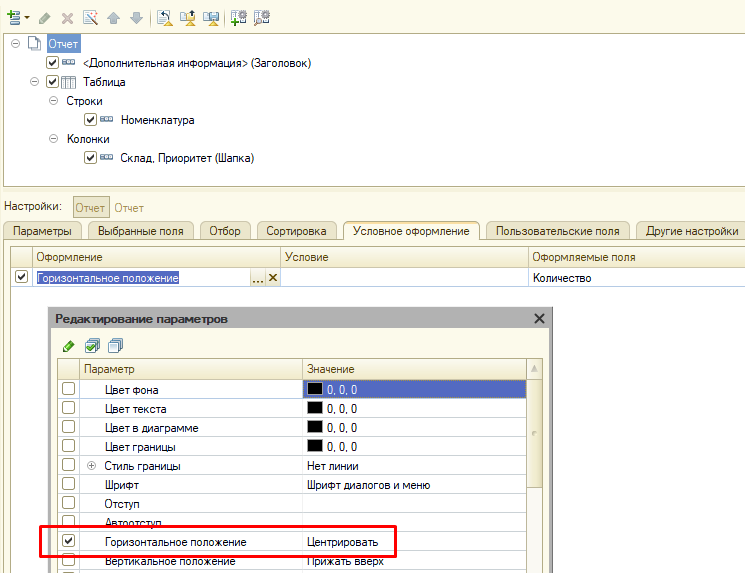Click the add new element icon in toolbar
Image resolution: width=745 pixels, height=573 pixels.
(x=14, y=18)
